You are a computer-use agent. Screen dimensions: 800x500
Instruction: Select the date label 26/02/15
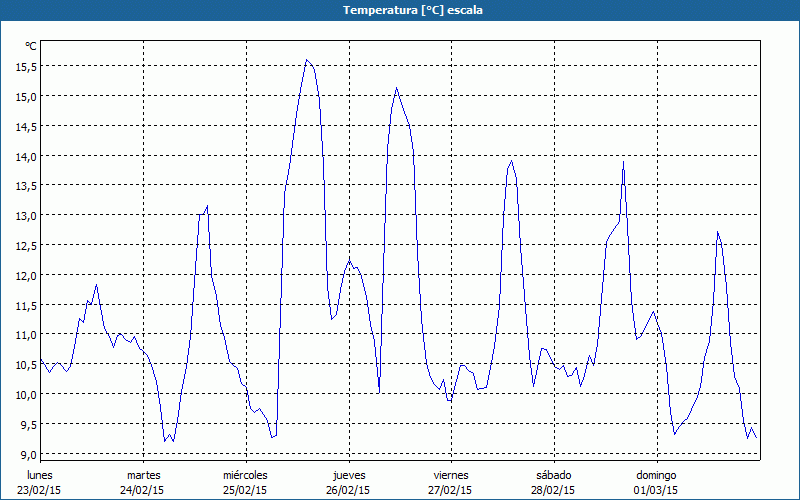pos(349,490)
